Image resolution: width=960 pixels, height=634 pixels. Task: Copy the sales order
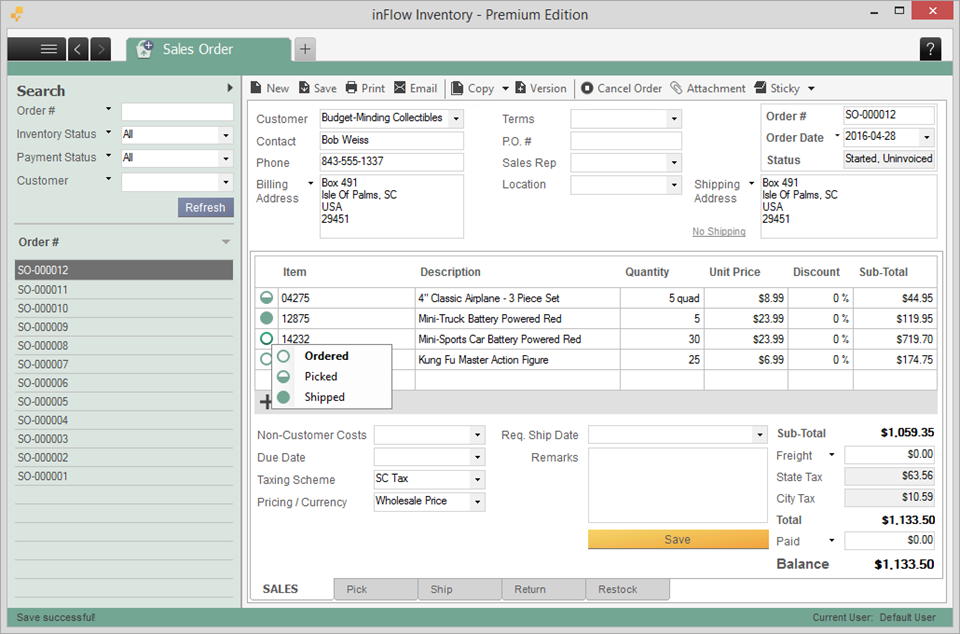473,88
